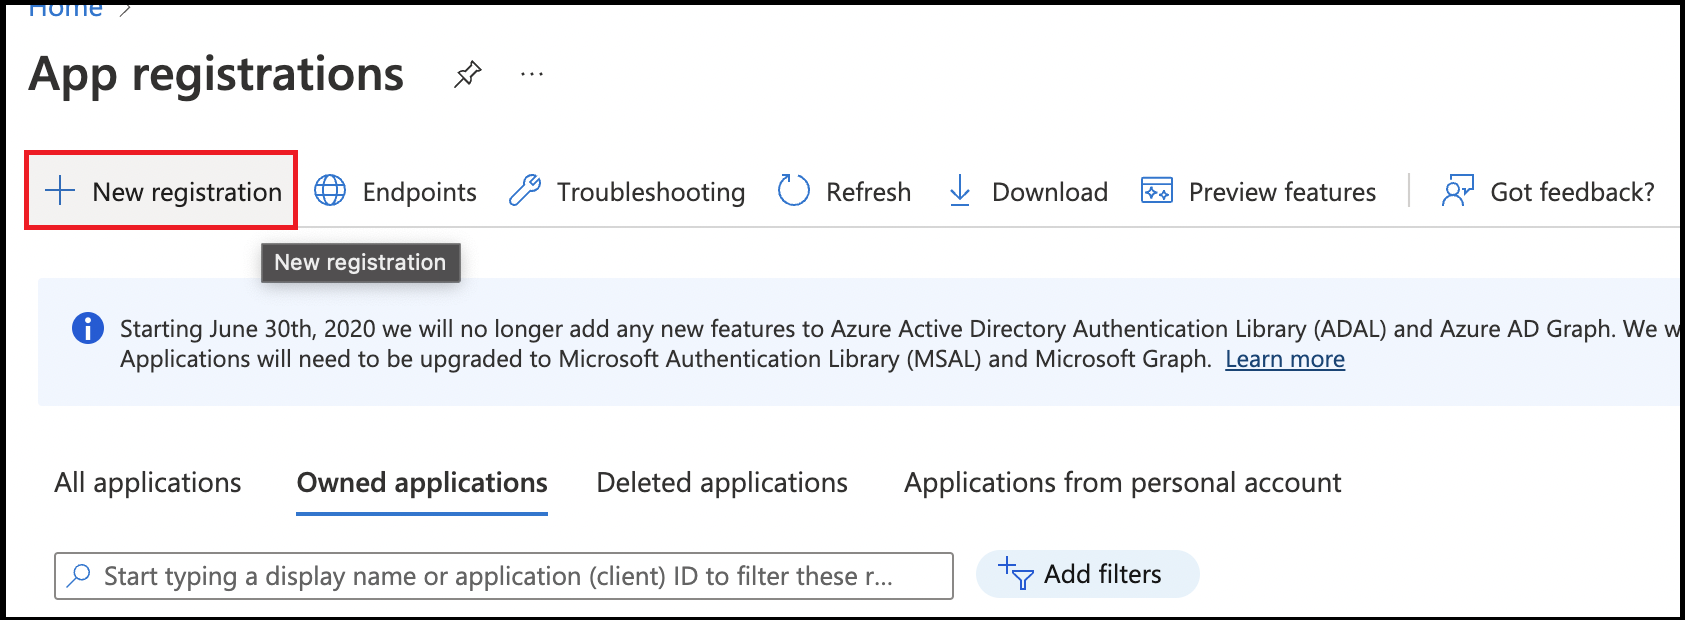Follow the Learn more link
The height and width of the screenshot is (620, 1685).
coord(1285,359)
